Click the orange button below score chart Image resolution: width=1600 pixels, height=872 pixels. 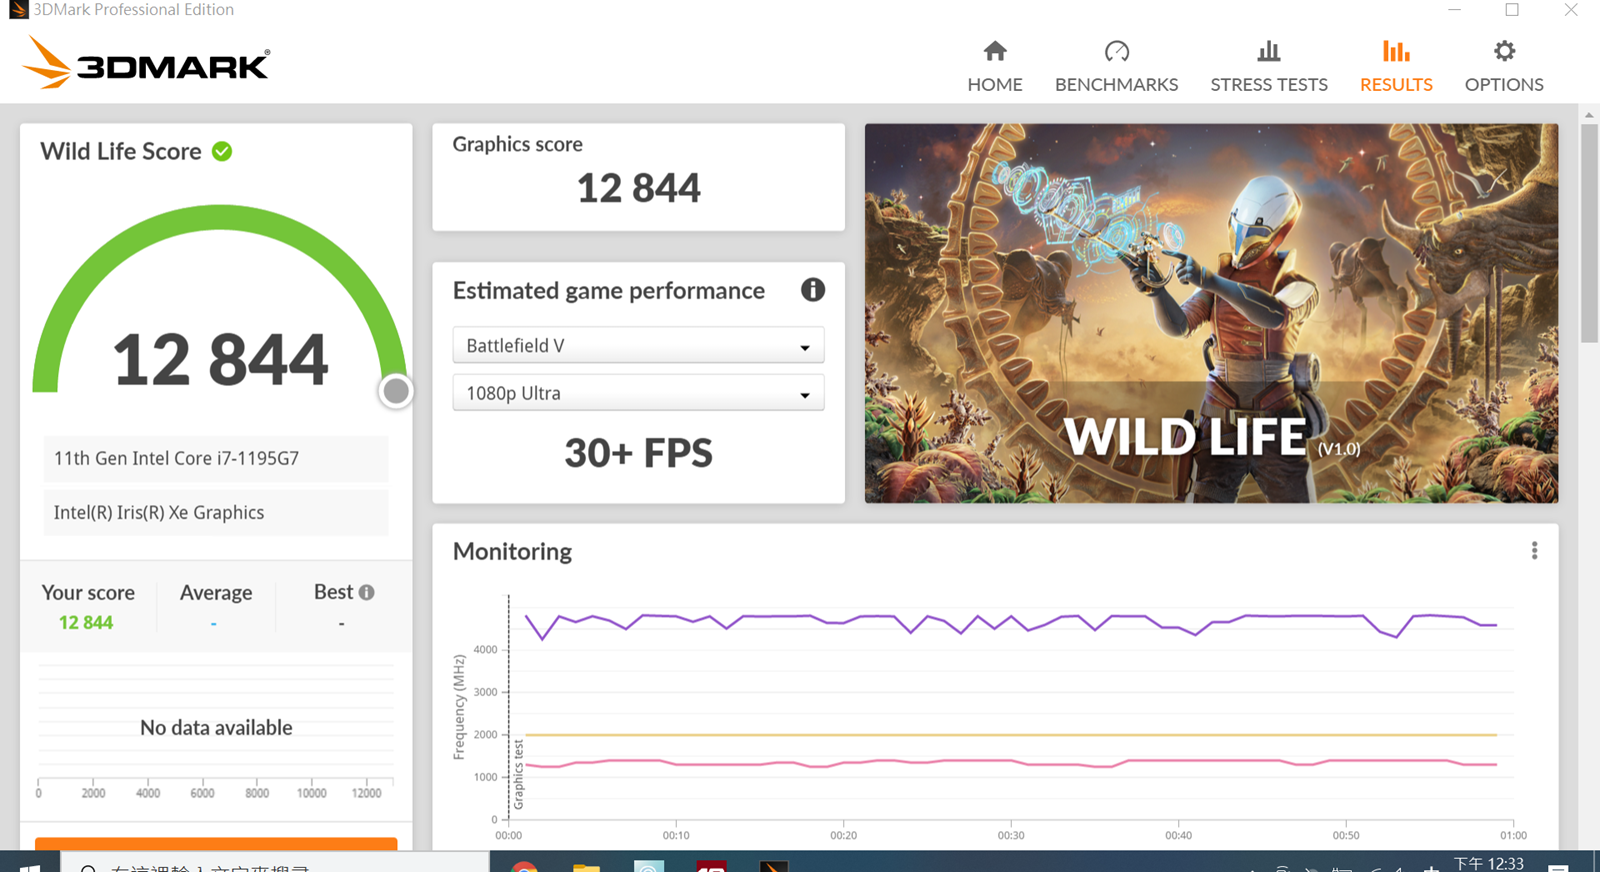pyautogui.click(x=216, y=844)
